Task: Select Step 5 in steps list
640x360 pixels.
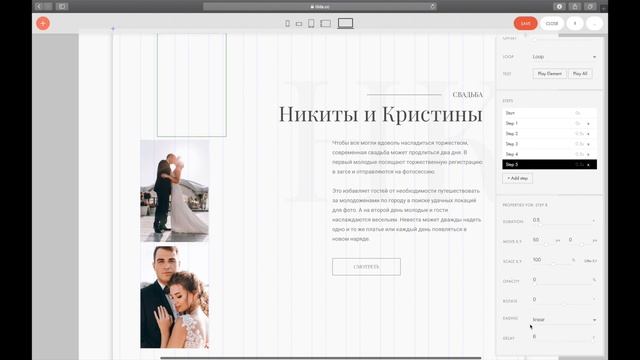Action: pos(549,164)
